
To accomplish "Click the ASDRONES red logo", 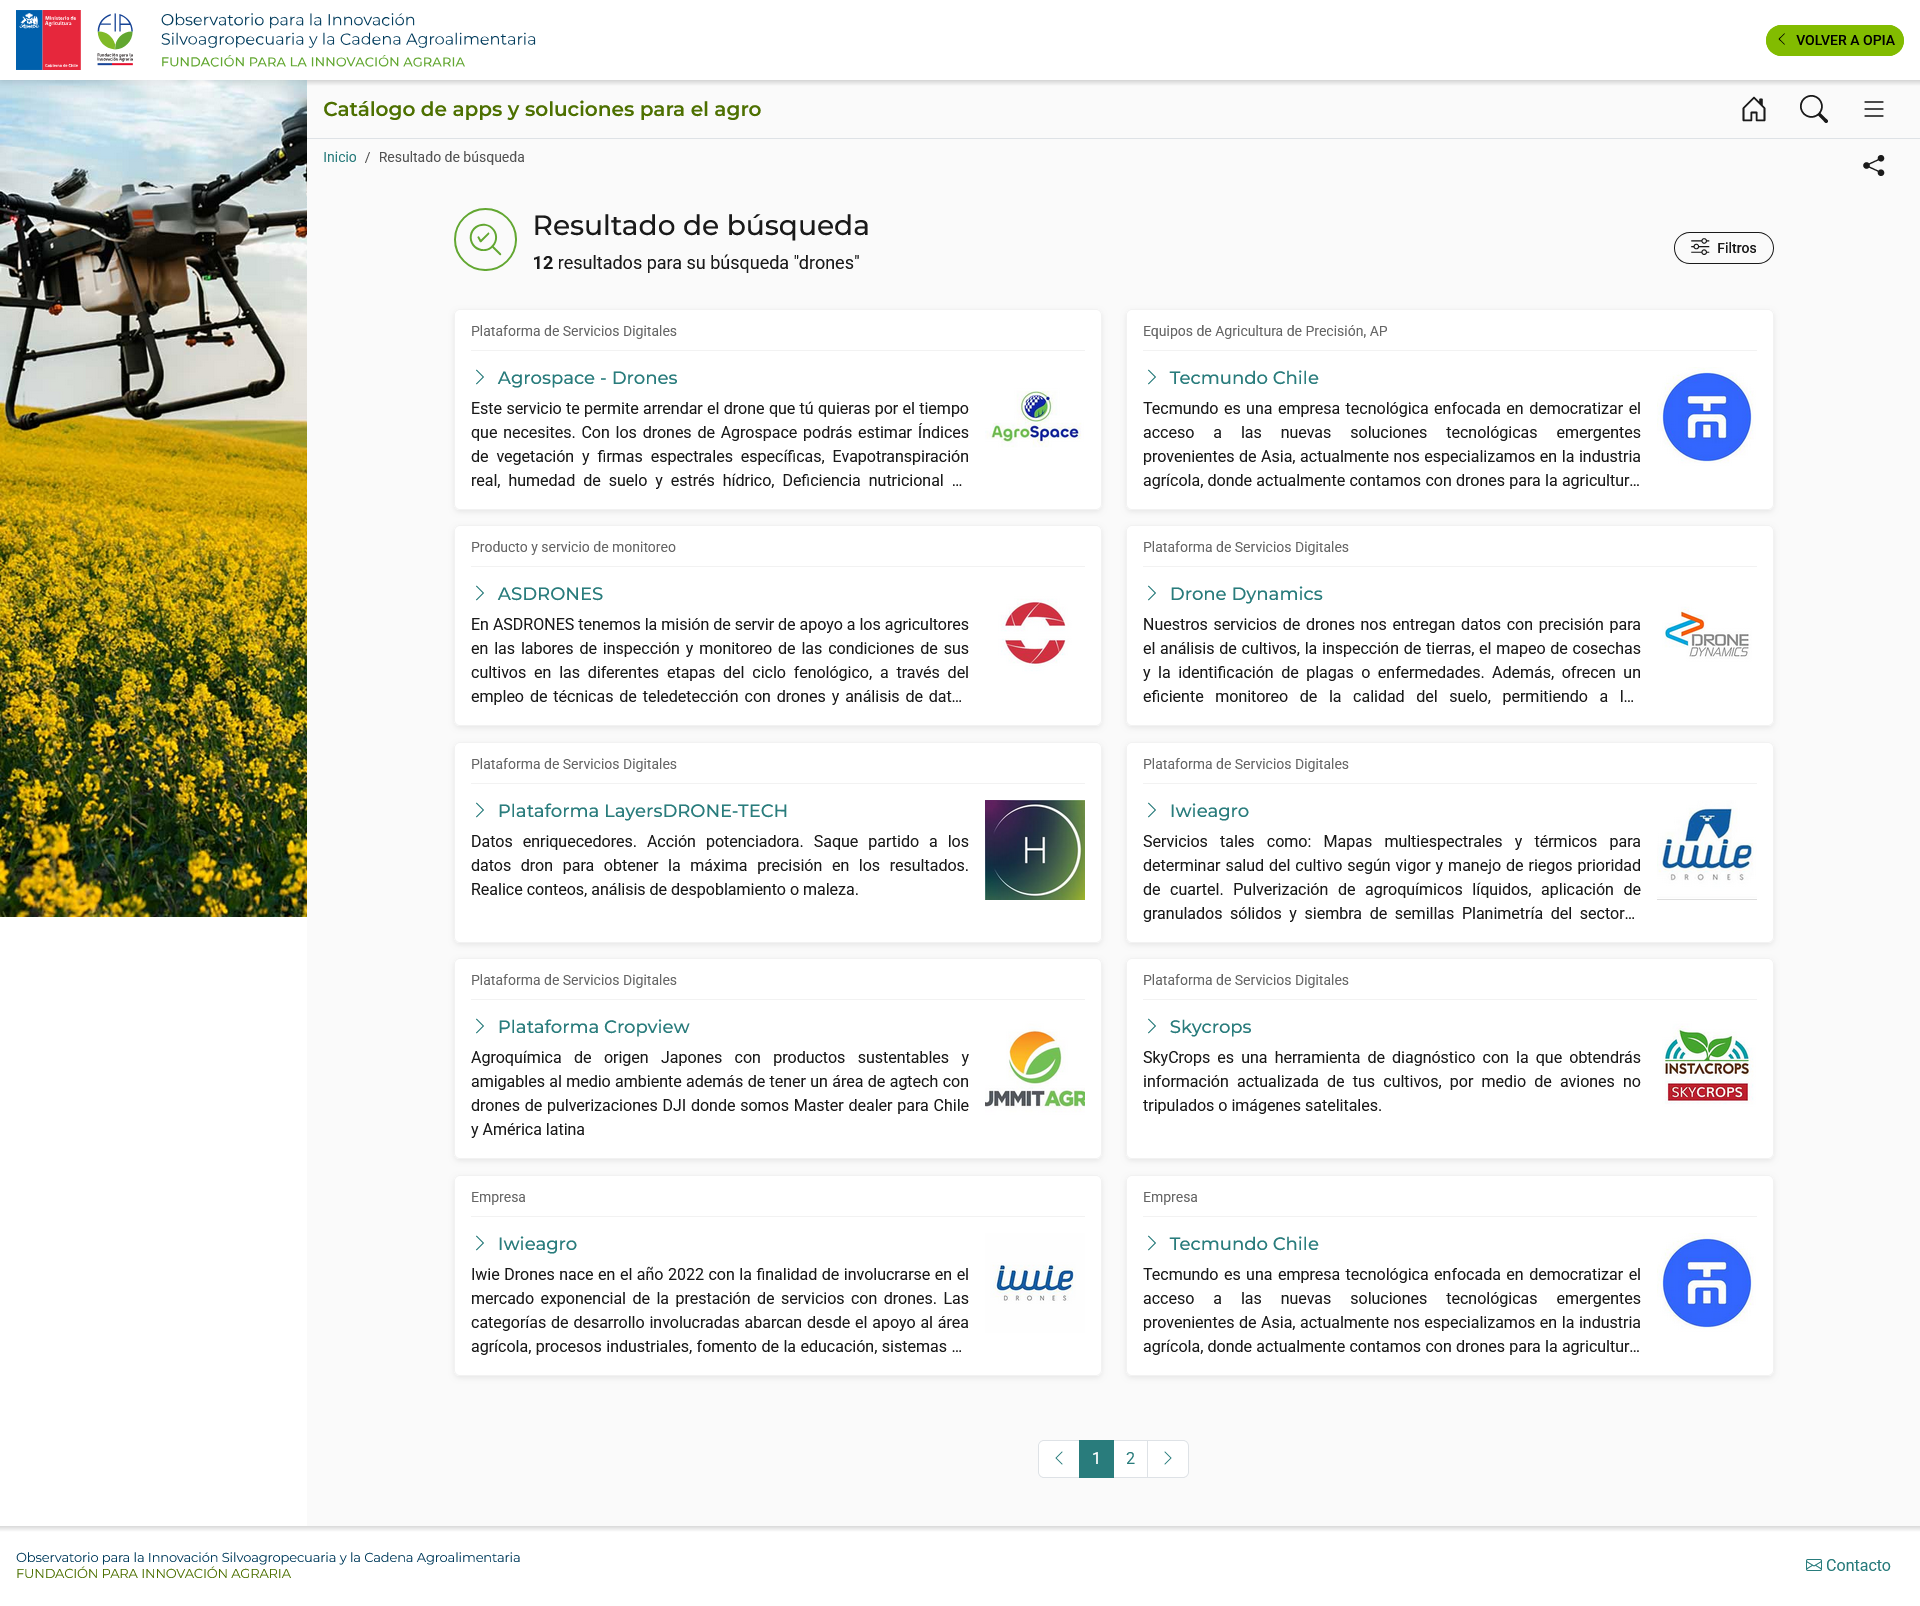I will pyautogui.click(x=1035, y=633).
